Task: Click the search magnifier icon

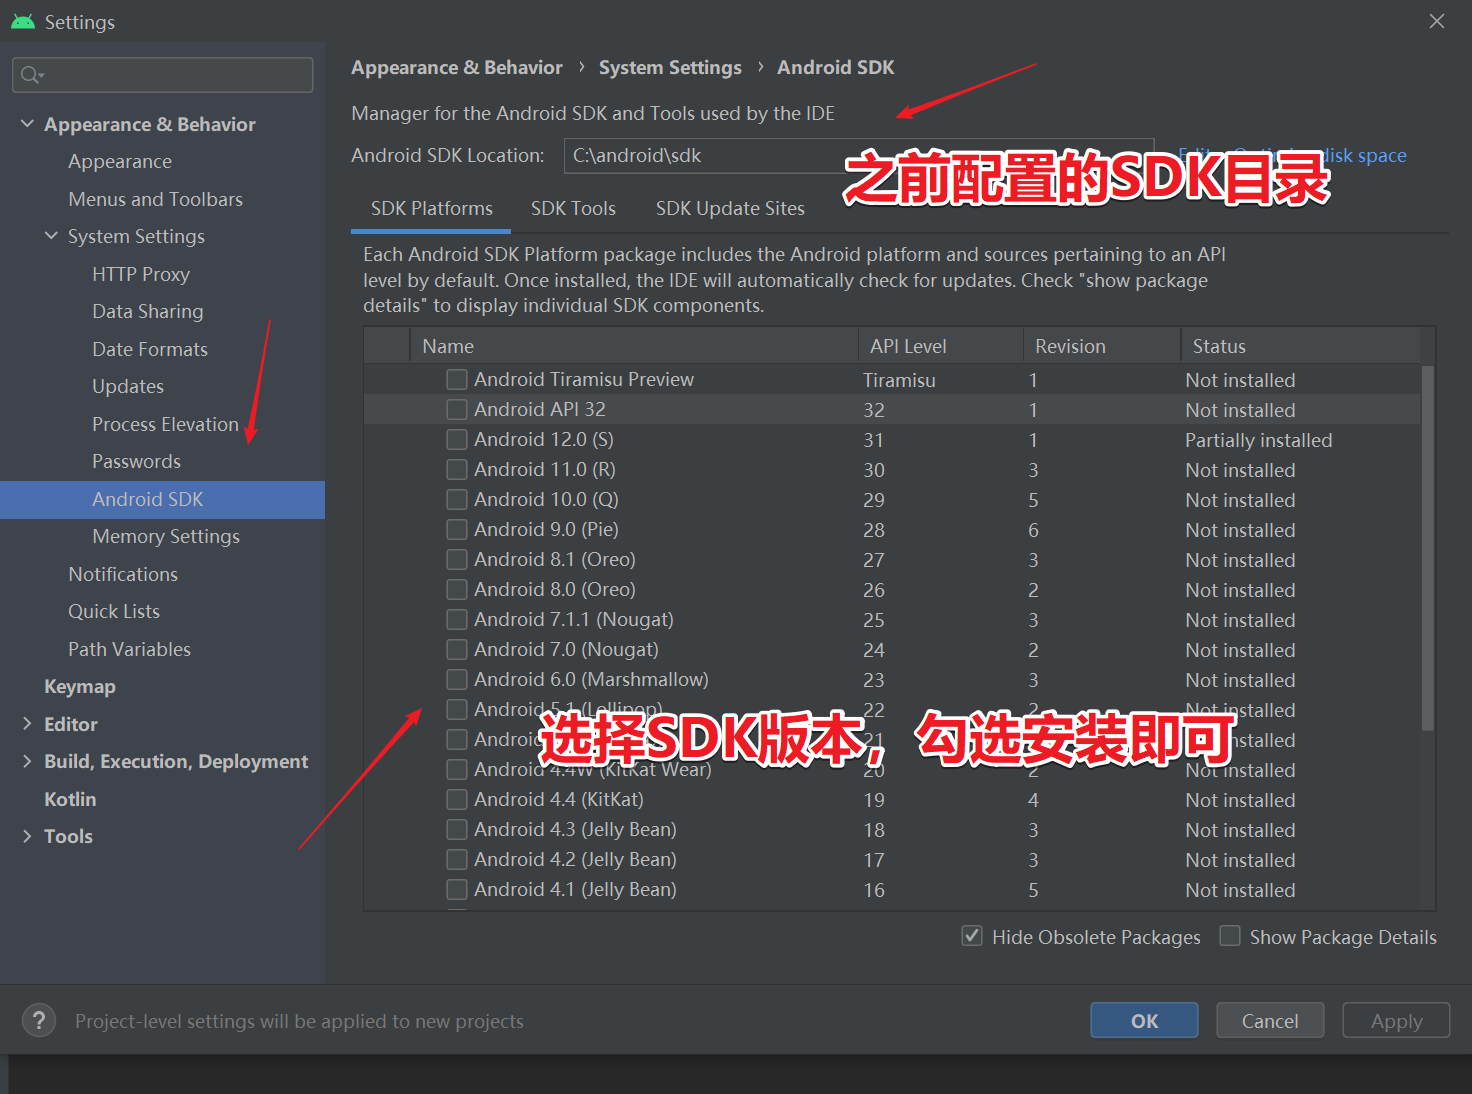Action: [x=32, y=75]
